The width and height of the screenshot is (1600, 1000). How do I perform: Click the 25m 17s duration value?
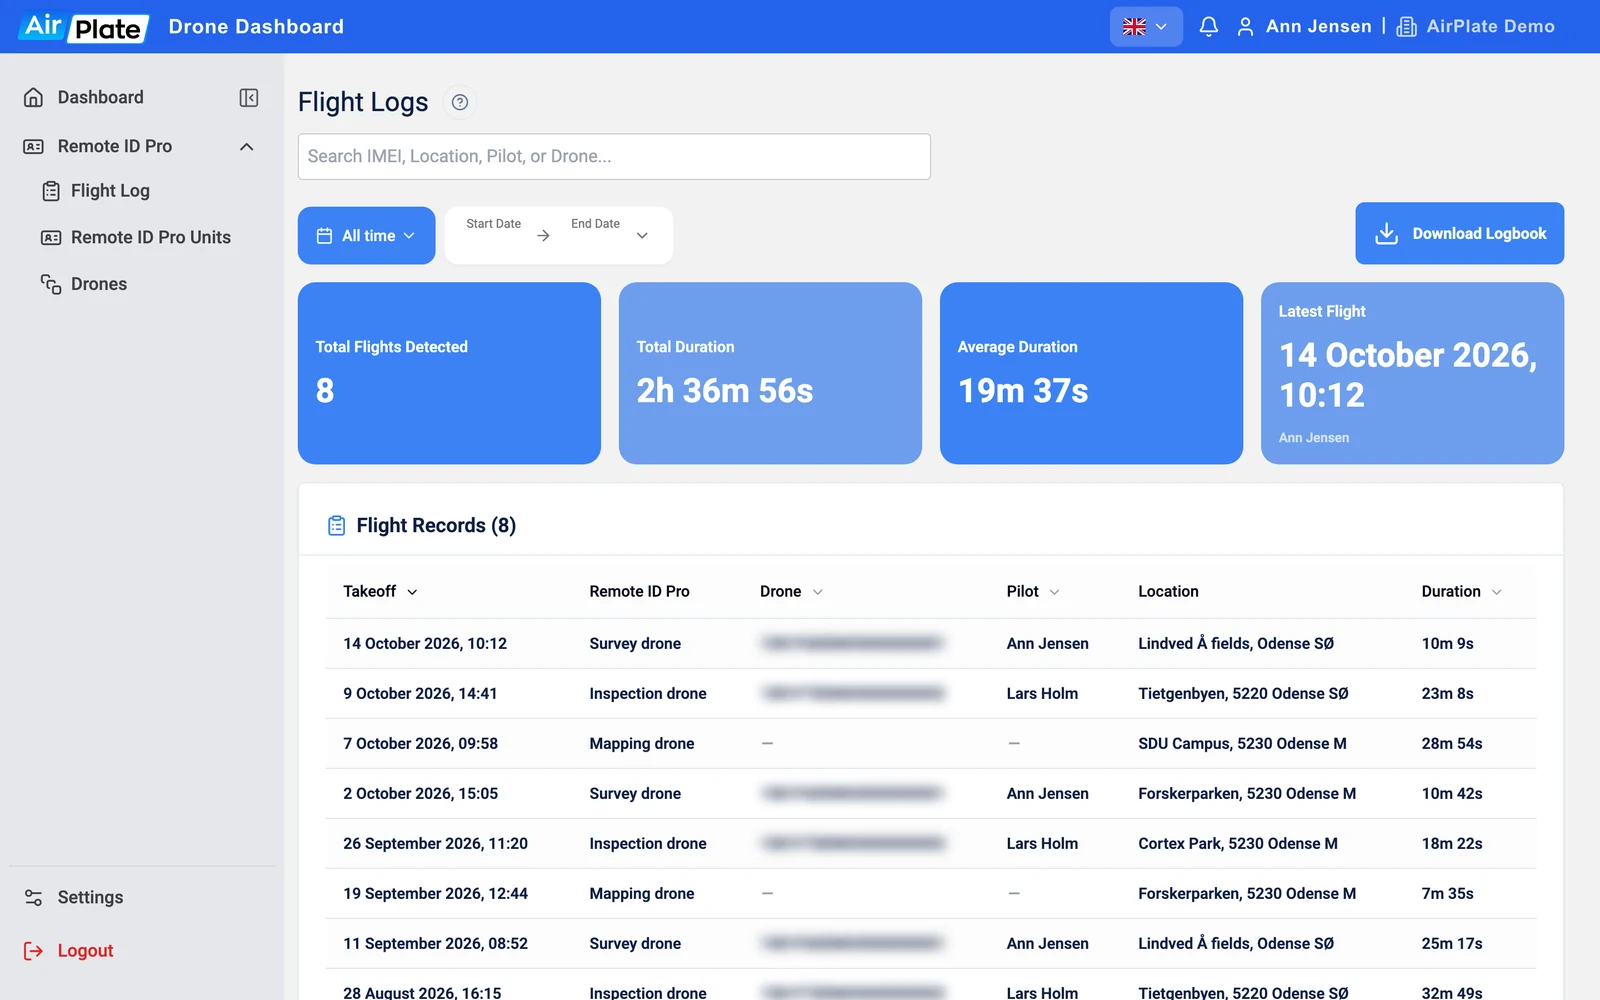coord(1452,944)
